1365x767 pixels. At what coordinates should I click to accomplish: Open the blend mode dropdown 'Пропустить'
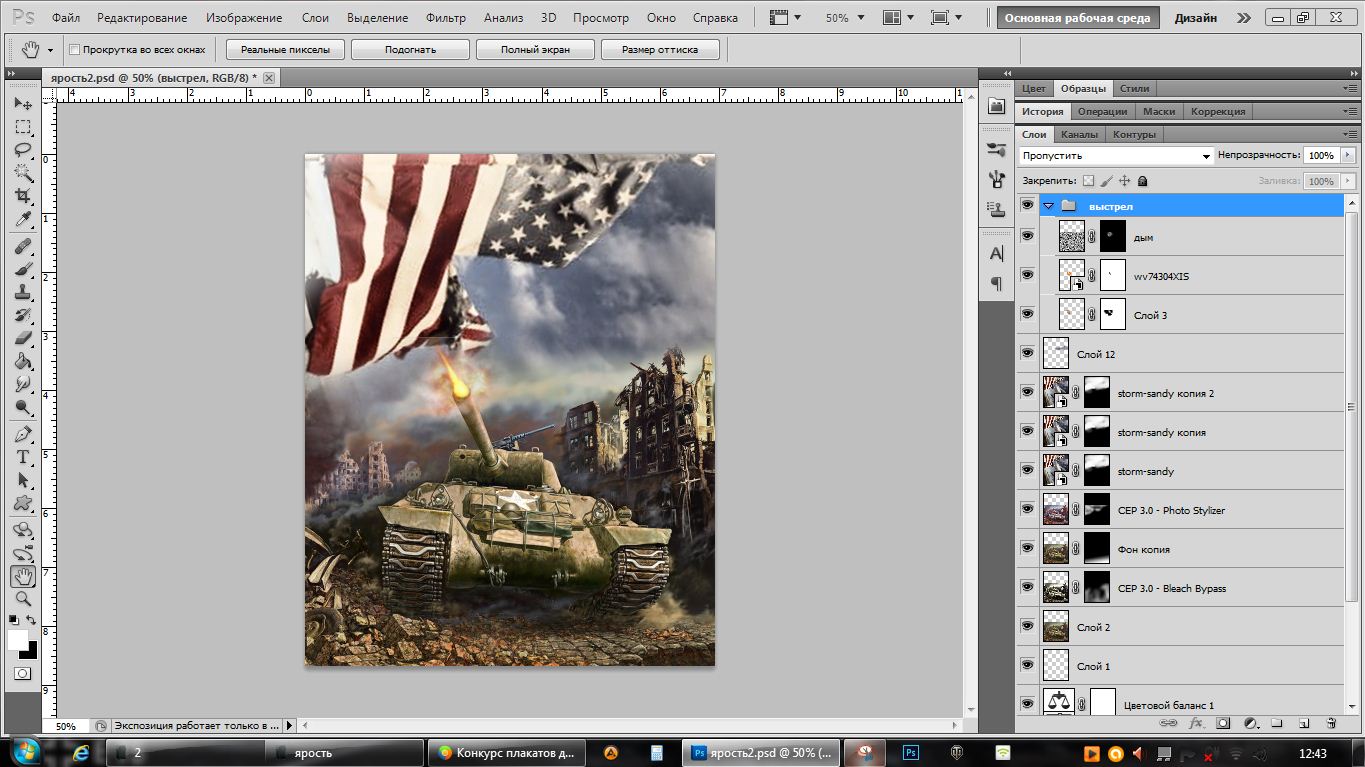point(1116,156)
